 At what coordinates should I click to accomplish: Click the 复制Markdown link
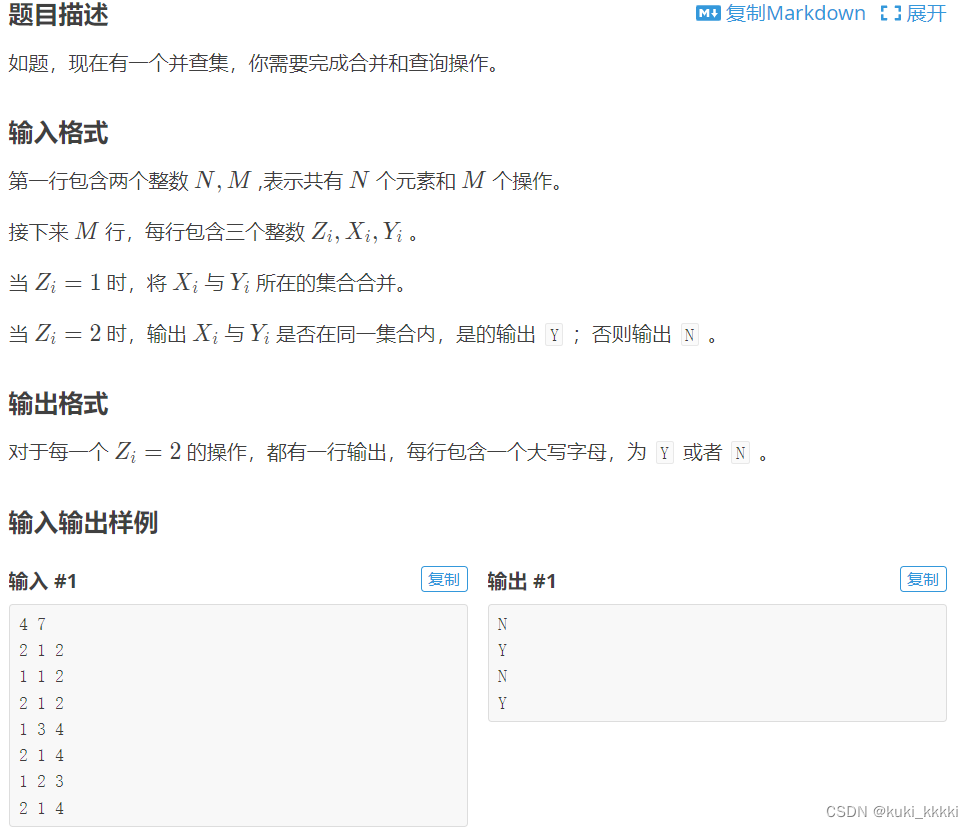click(x=795, y=13)
